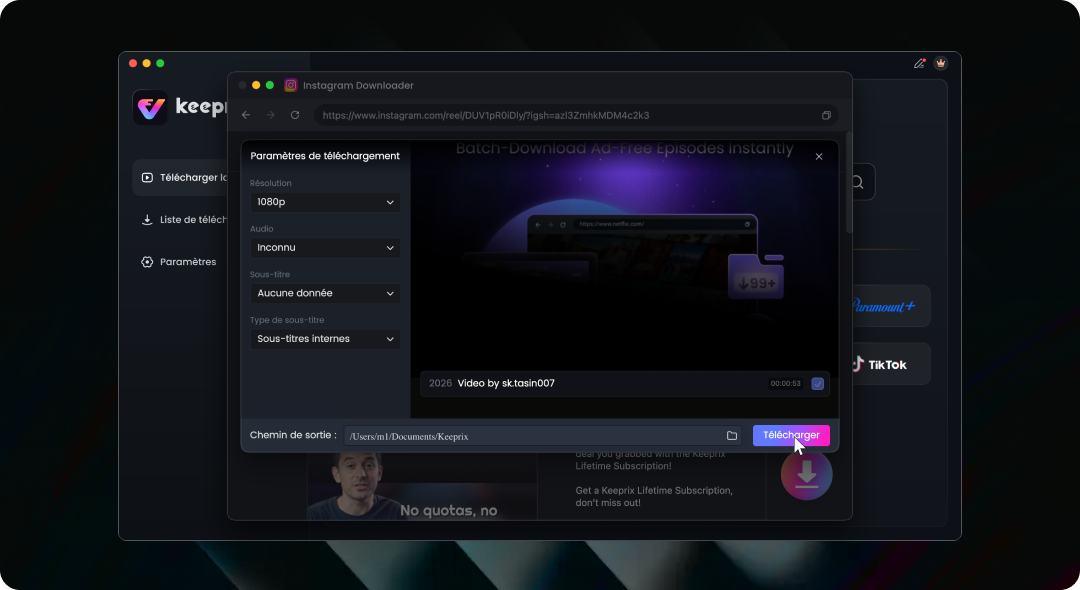The width and height of the screenshot is (1080, 590).
Task: Click the search magnifier icon
Action: (857, 182)
